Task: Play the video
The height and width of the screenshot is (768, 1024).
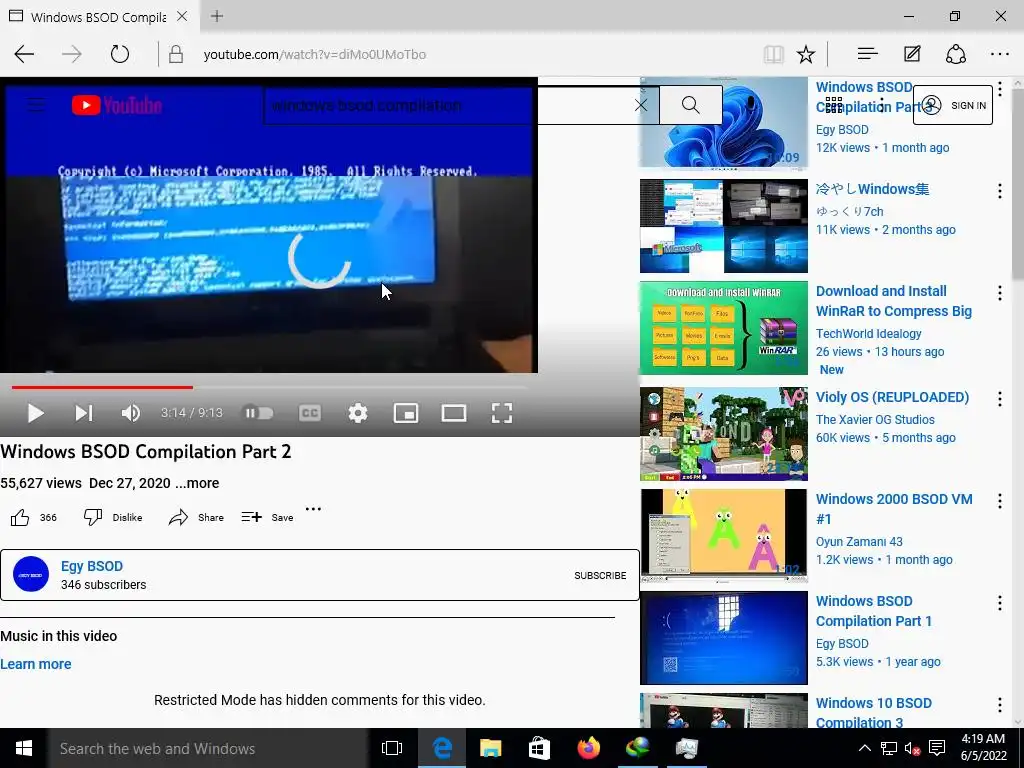Action: pos(35,413)
